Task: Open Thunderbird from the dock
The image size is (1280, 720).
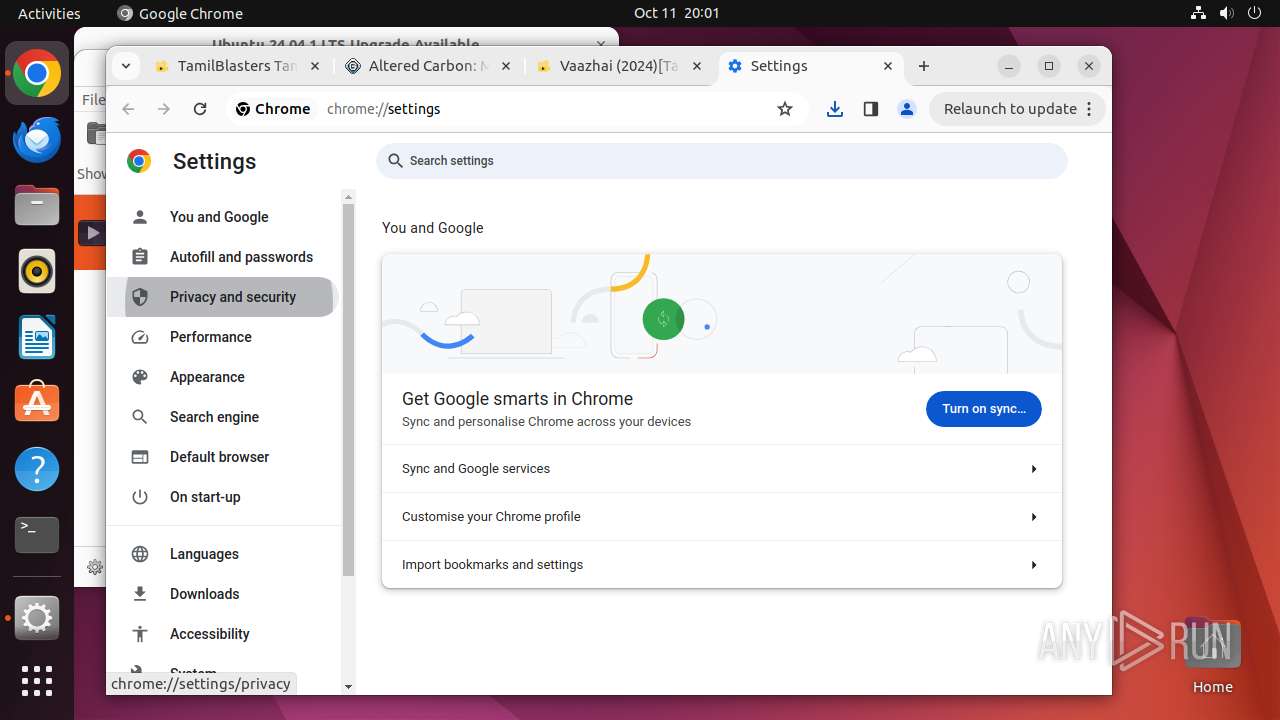Action: (x=37, y=139)
